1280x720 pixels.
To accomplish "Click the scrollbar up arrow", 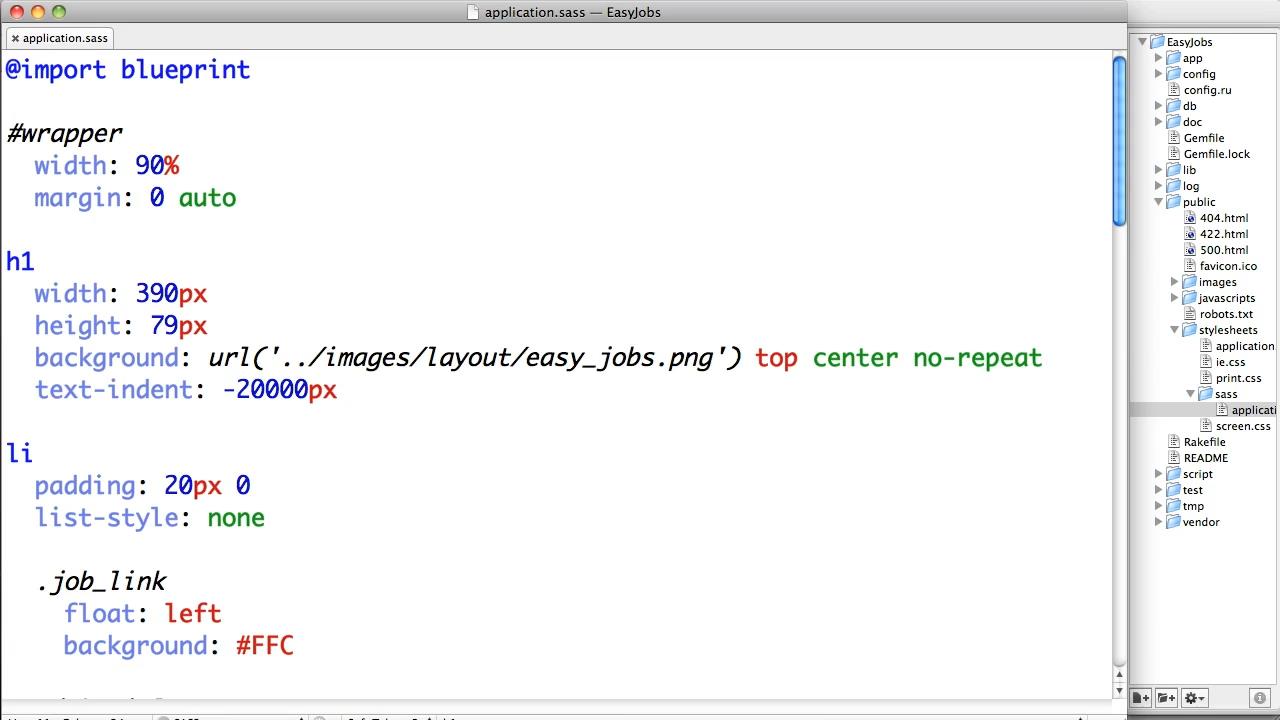I will coord(1119,675).
